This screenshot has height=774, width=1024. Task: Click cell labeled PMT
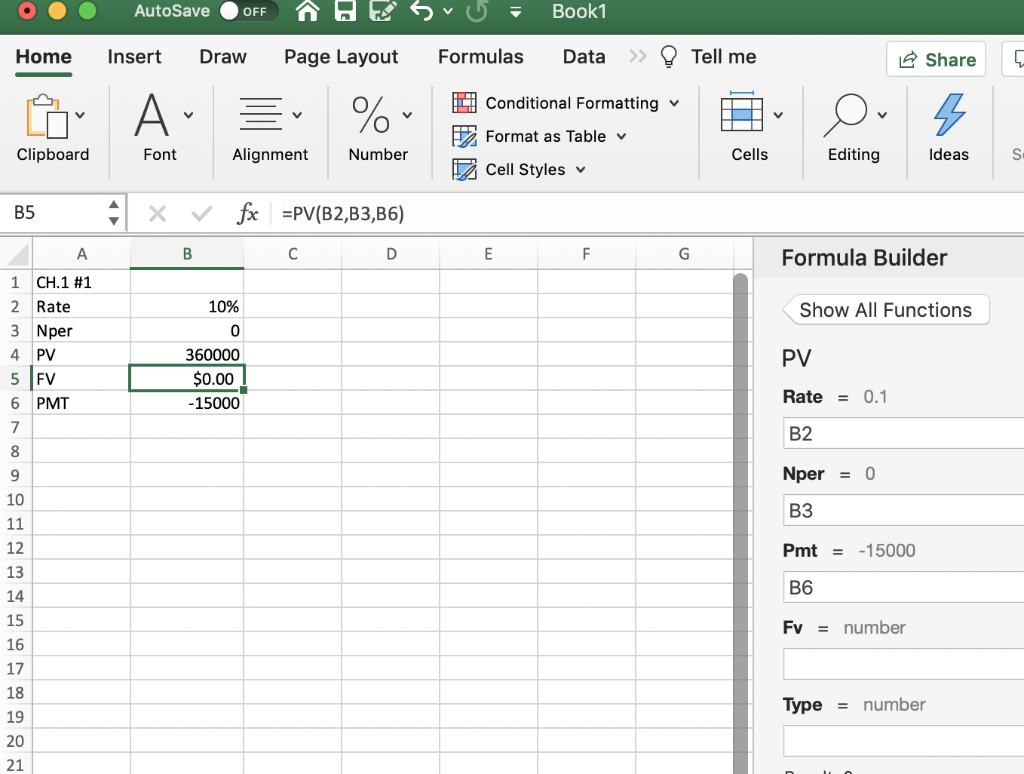pyautogui.click(x=81, y=403)
